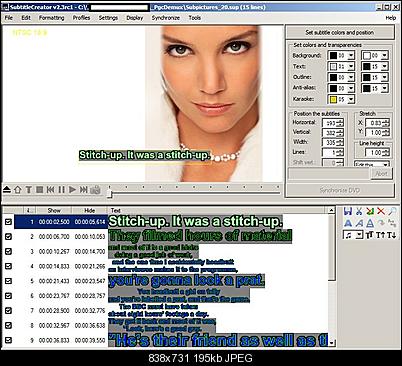This screenshot has width=402, height=366.
Task: Jump to the previous subtitle
Action: coord(50,190)
